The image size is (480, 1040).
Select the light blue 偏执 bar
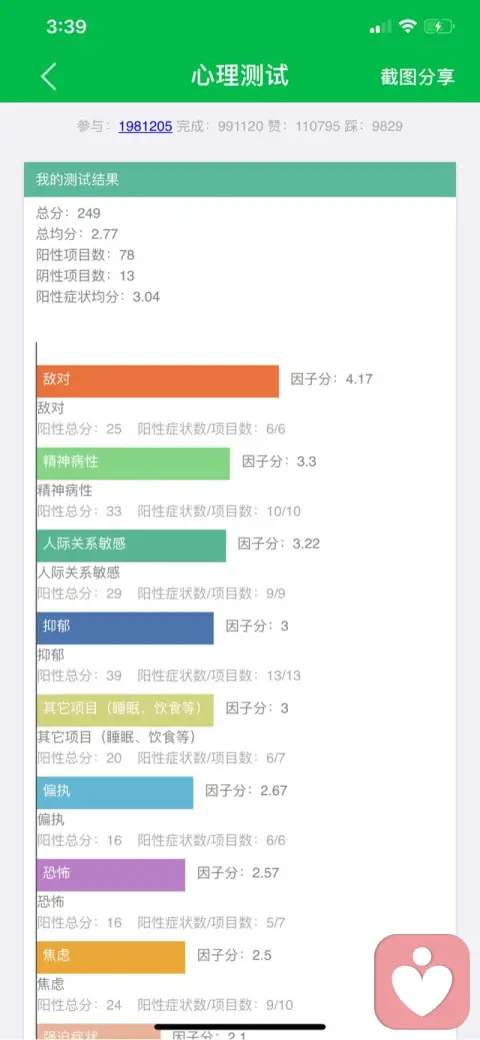click(x=115, y=792)
